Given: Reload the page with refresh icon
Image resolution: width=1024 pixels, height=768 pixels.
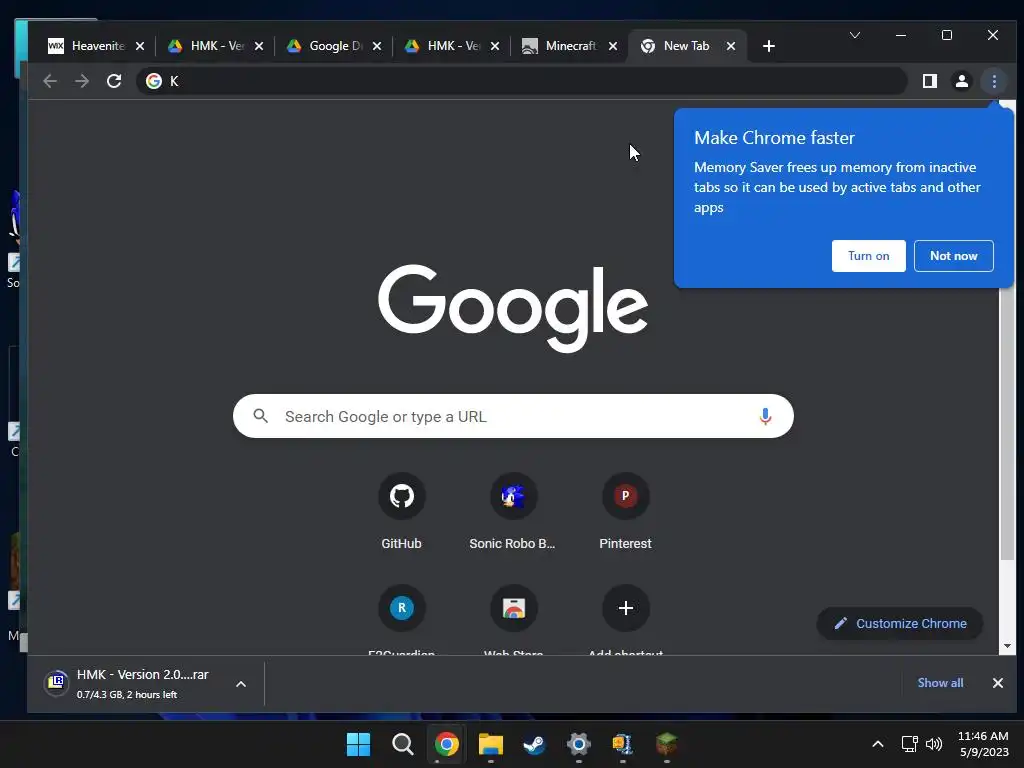Looking at the screenshot, I should coord(114,81).
